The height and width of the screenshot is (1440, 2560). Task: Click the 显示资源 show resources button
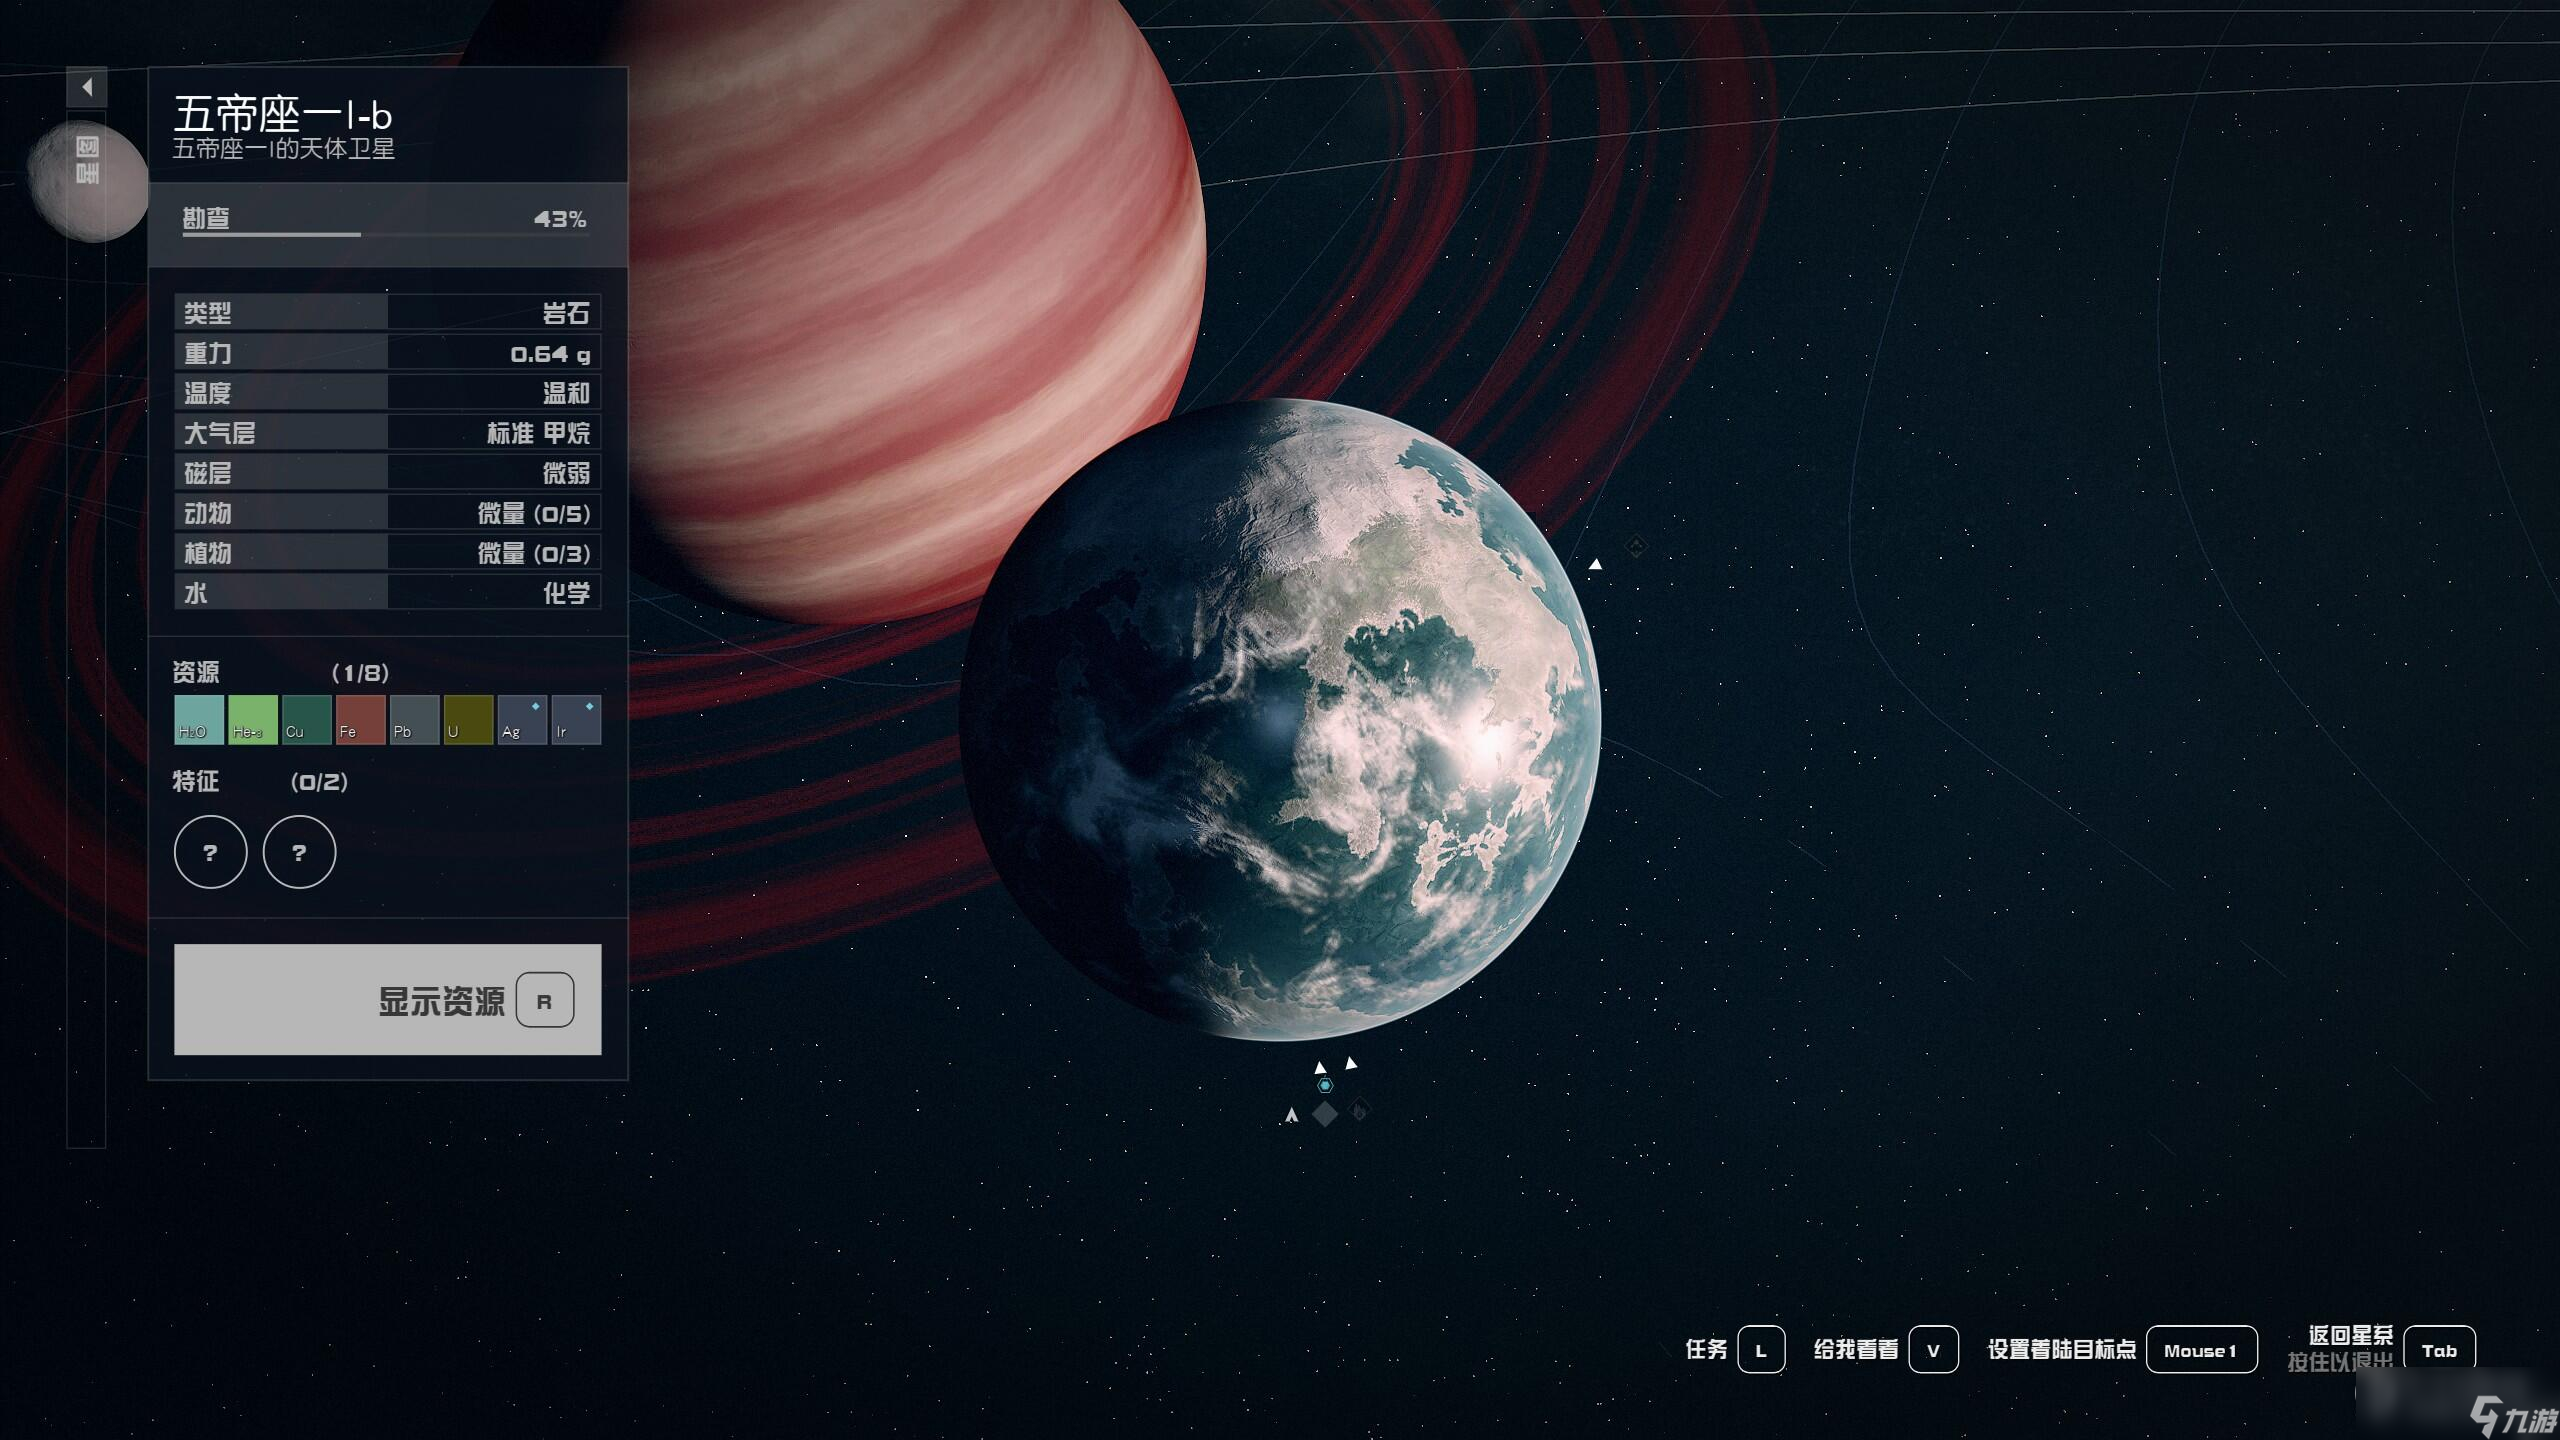click(388, 999)
